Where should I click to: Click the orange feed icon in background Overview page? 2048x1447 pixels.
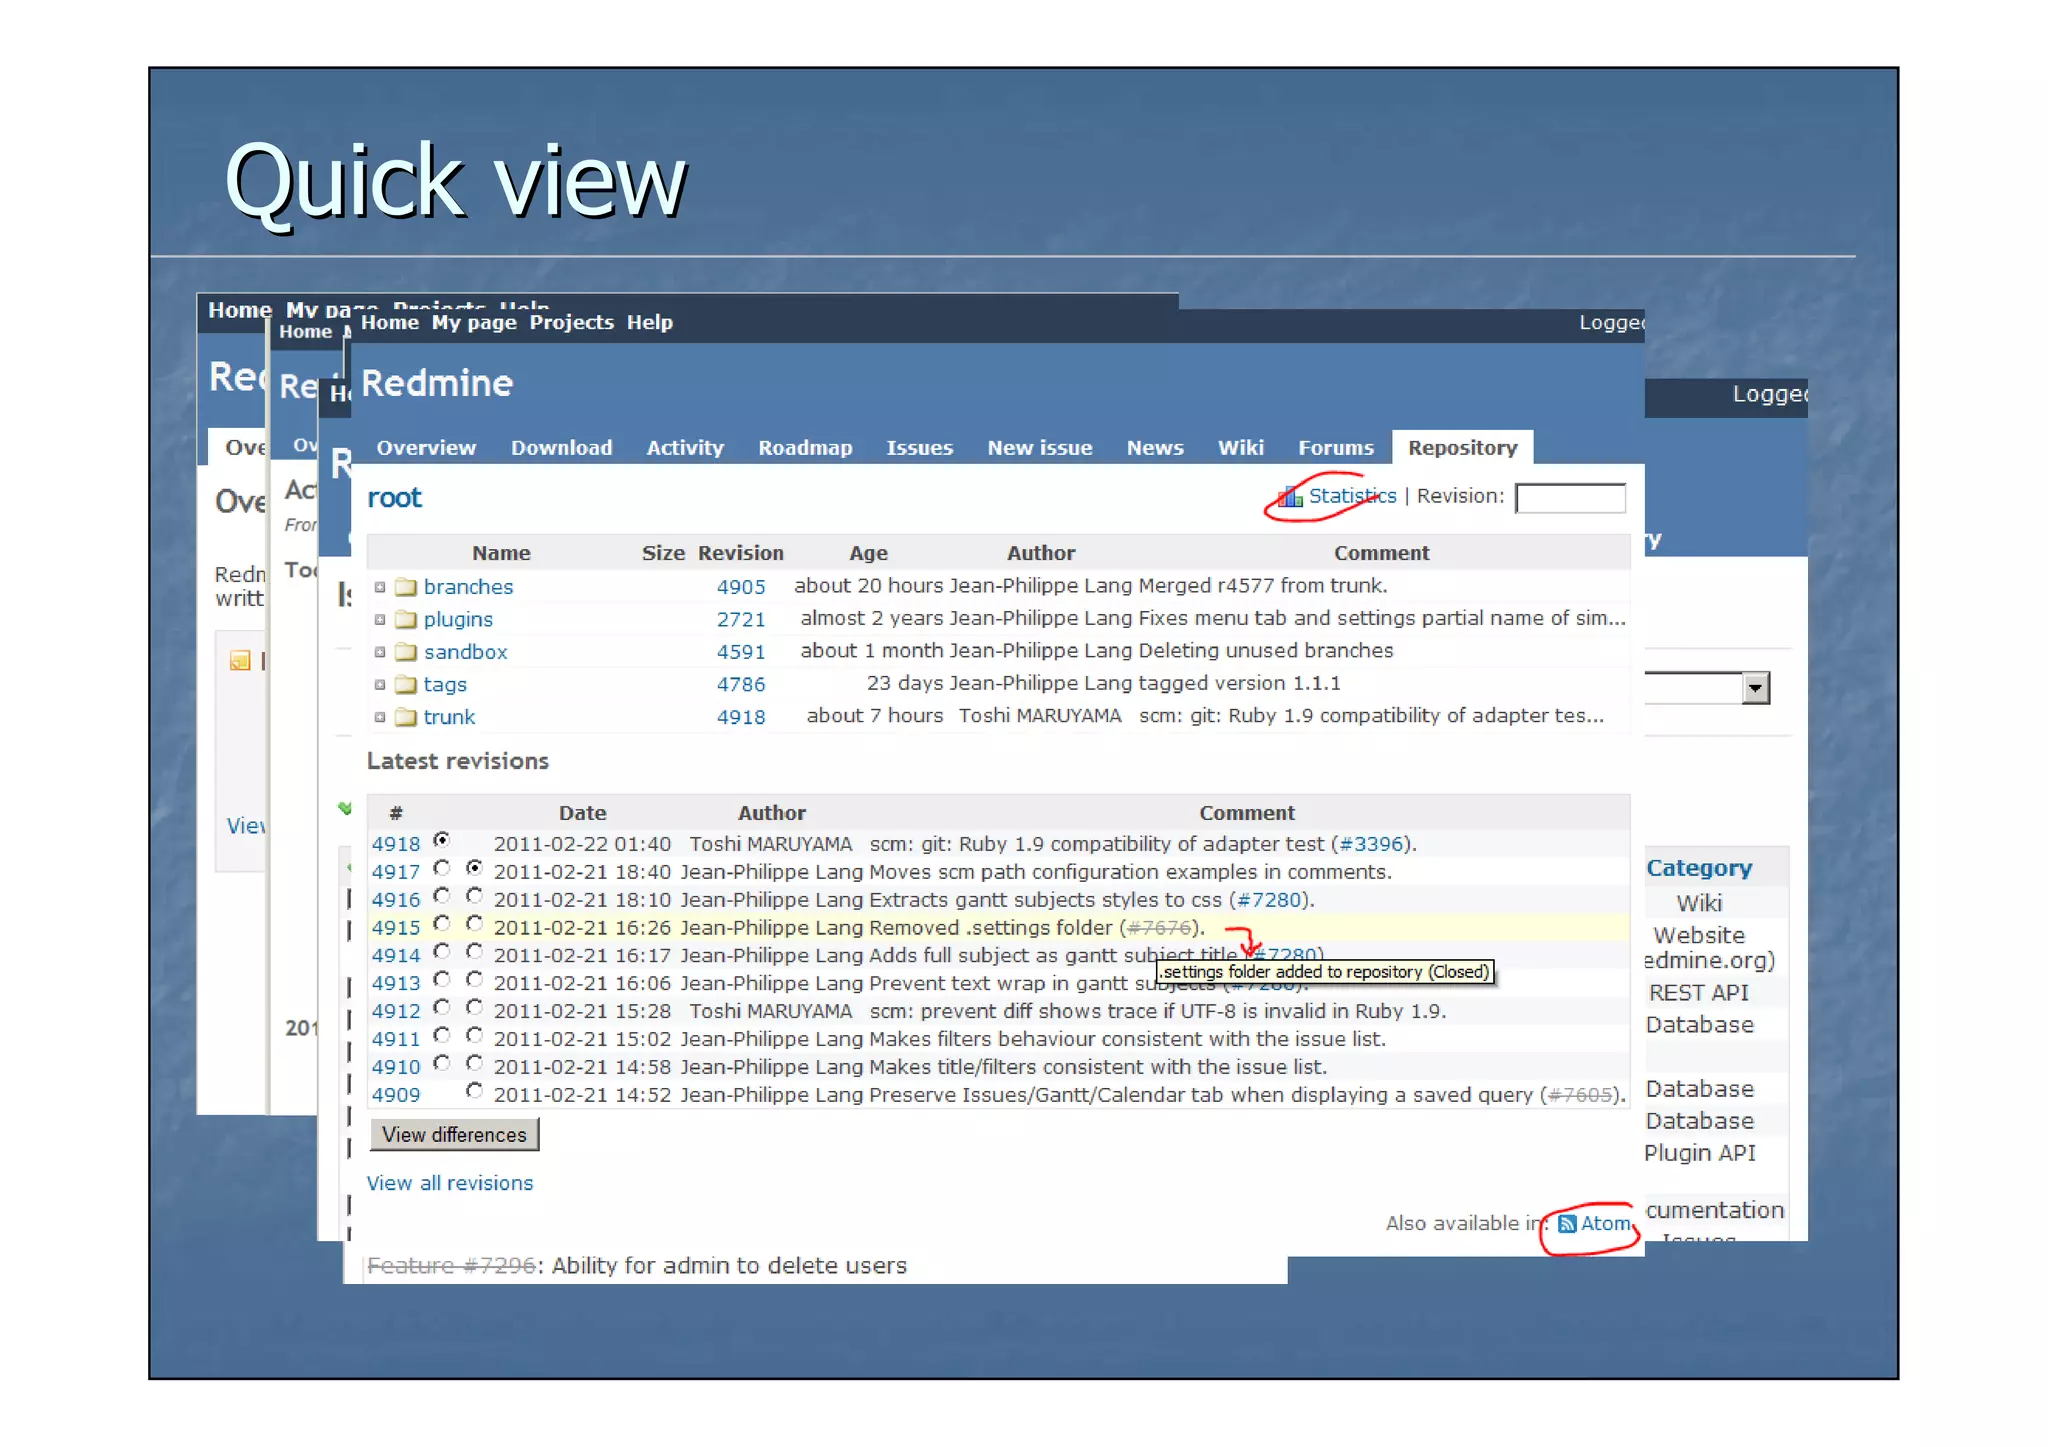pyautogui.click(x=240, y=660)
